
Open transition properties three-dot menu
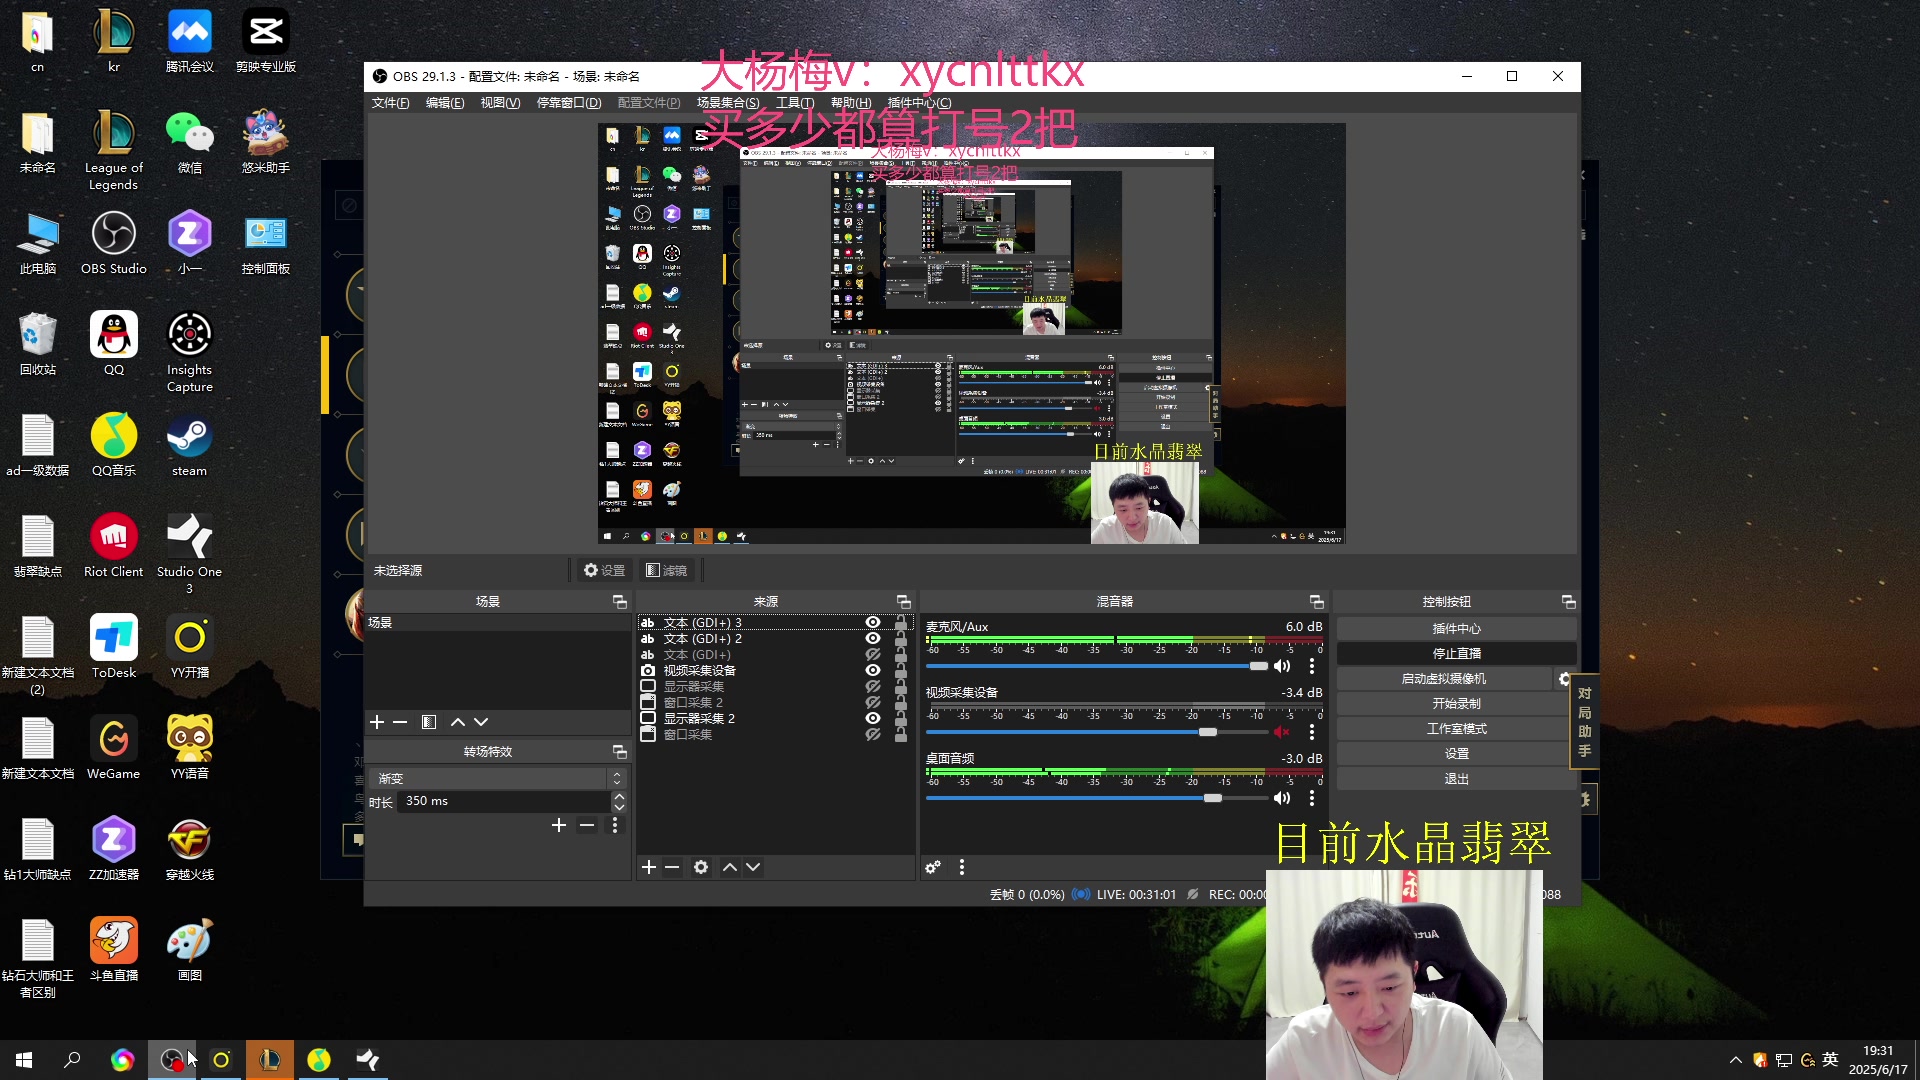tap(615, 825)
